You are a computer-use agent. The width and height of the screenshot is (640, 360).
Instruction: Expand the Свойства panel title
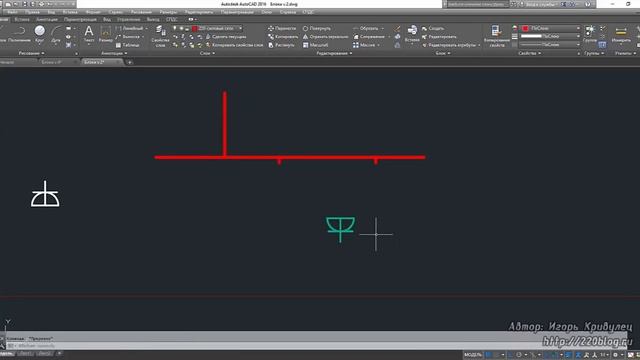[529, 53]
